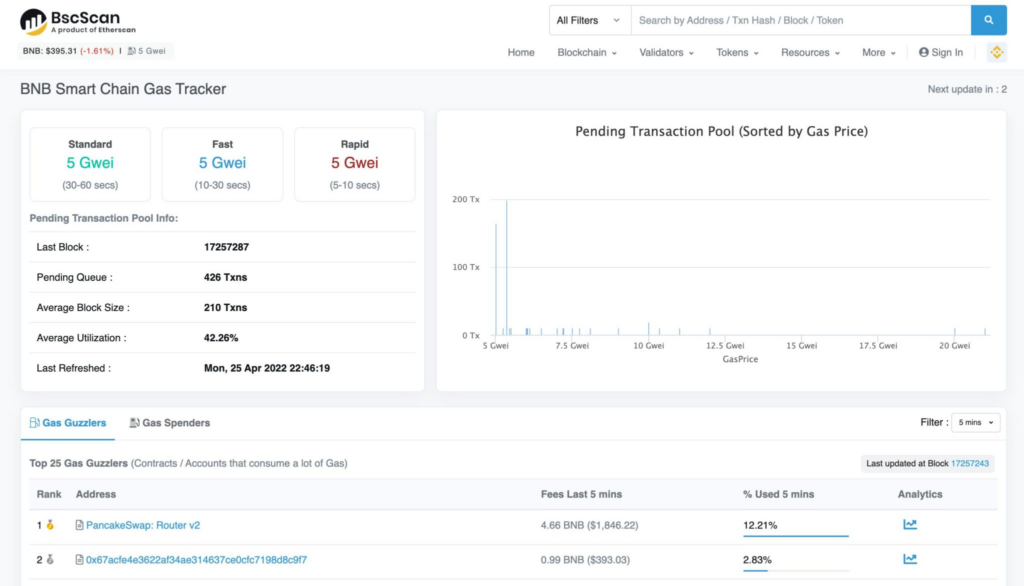This screenshot has height=586, width=1024.
Task: Open the All Filters dropdown
Action: (589, 20)
